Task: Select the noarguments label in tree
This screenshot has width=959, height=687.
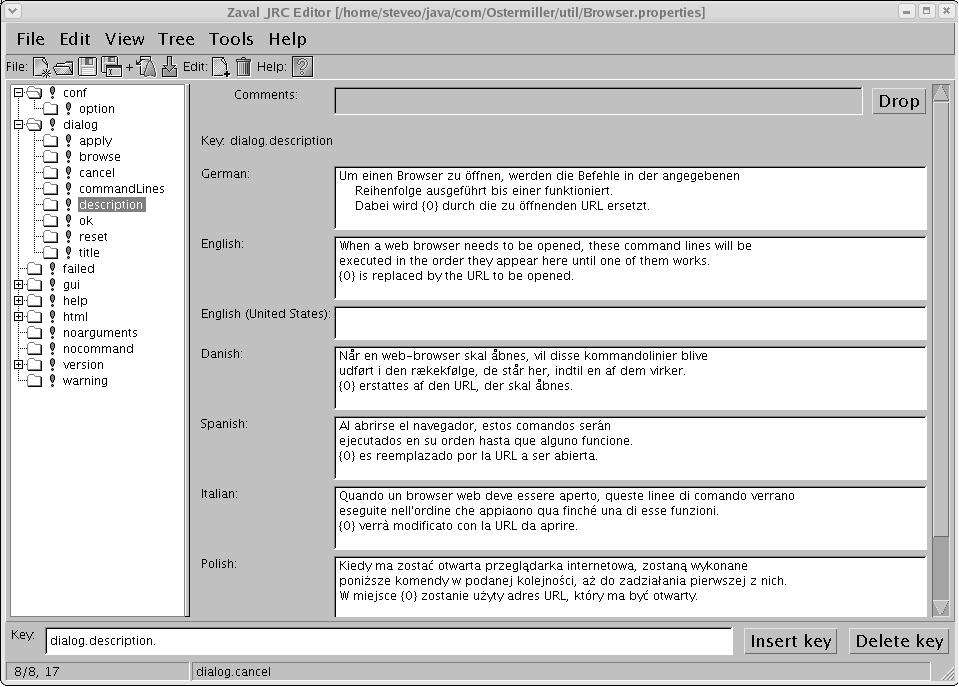Action: tap(100, 333)
